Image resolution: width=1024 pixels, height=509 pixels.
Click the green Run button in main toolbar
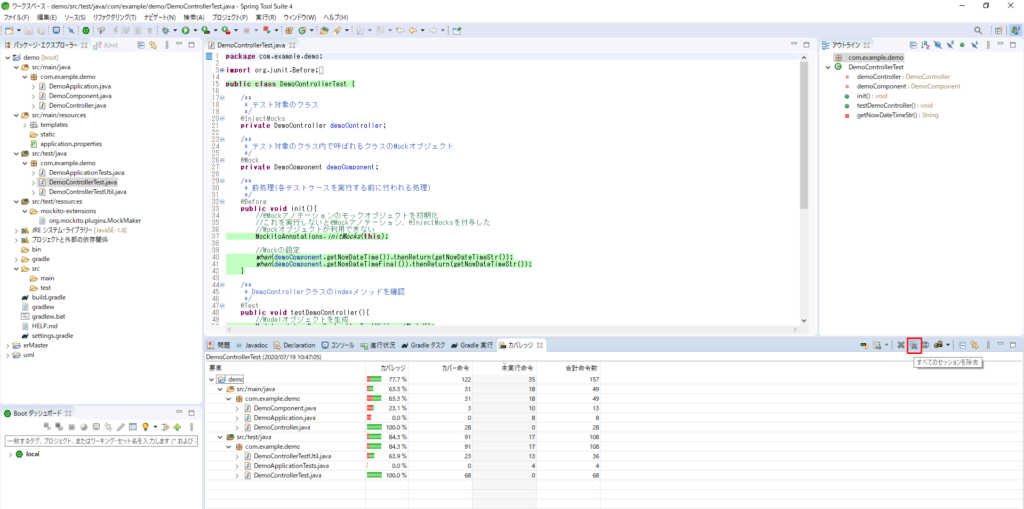187,31
